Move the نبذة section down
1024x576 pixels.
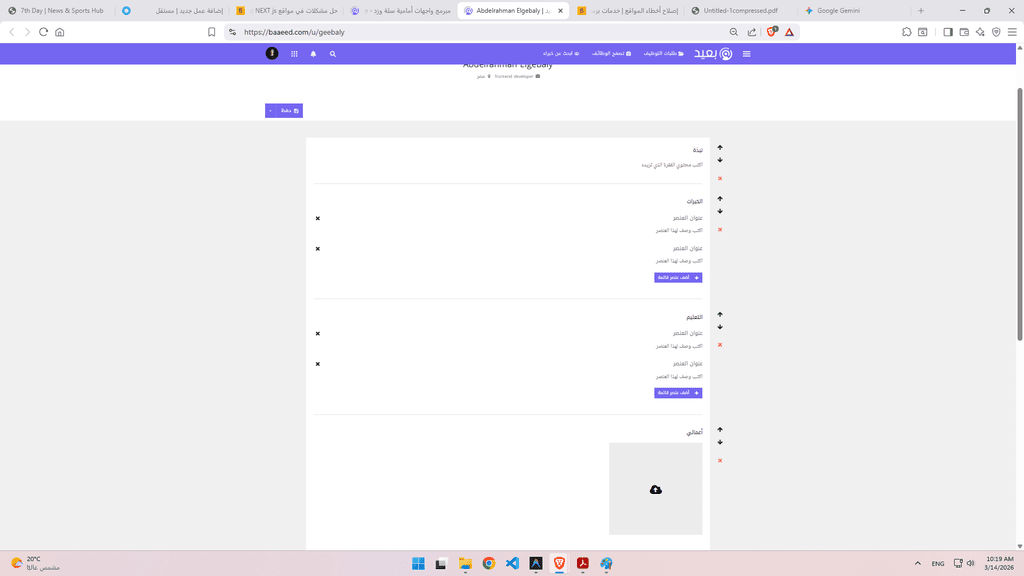720,160
